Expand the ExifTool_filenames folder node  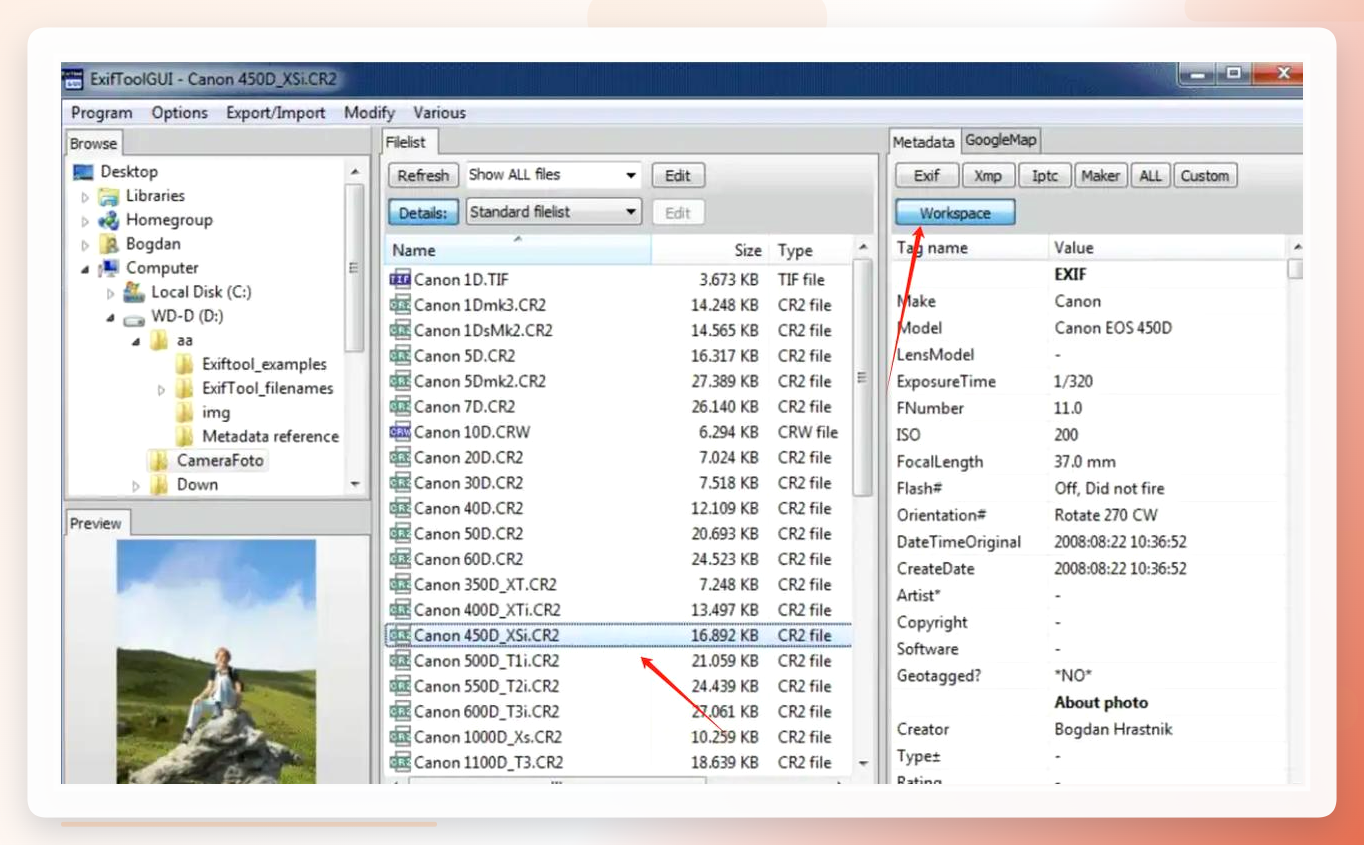pos(161,390)
